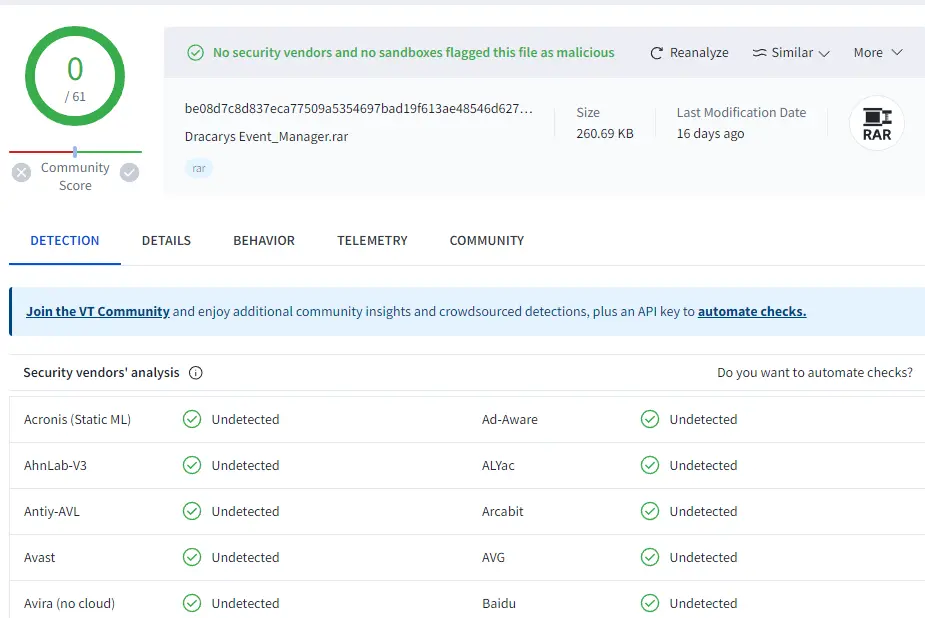The width and height of the screenshot is (925, 618).
Task: Click the no security vendors flagged message
Action: pos(414,52)
